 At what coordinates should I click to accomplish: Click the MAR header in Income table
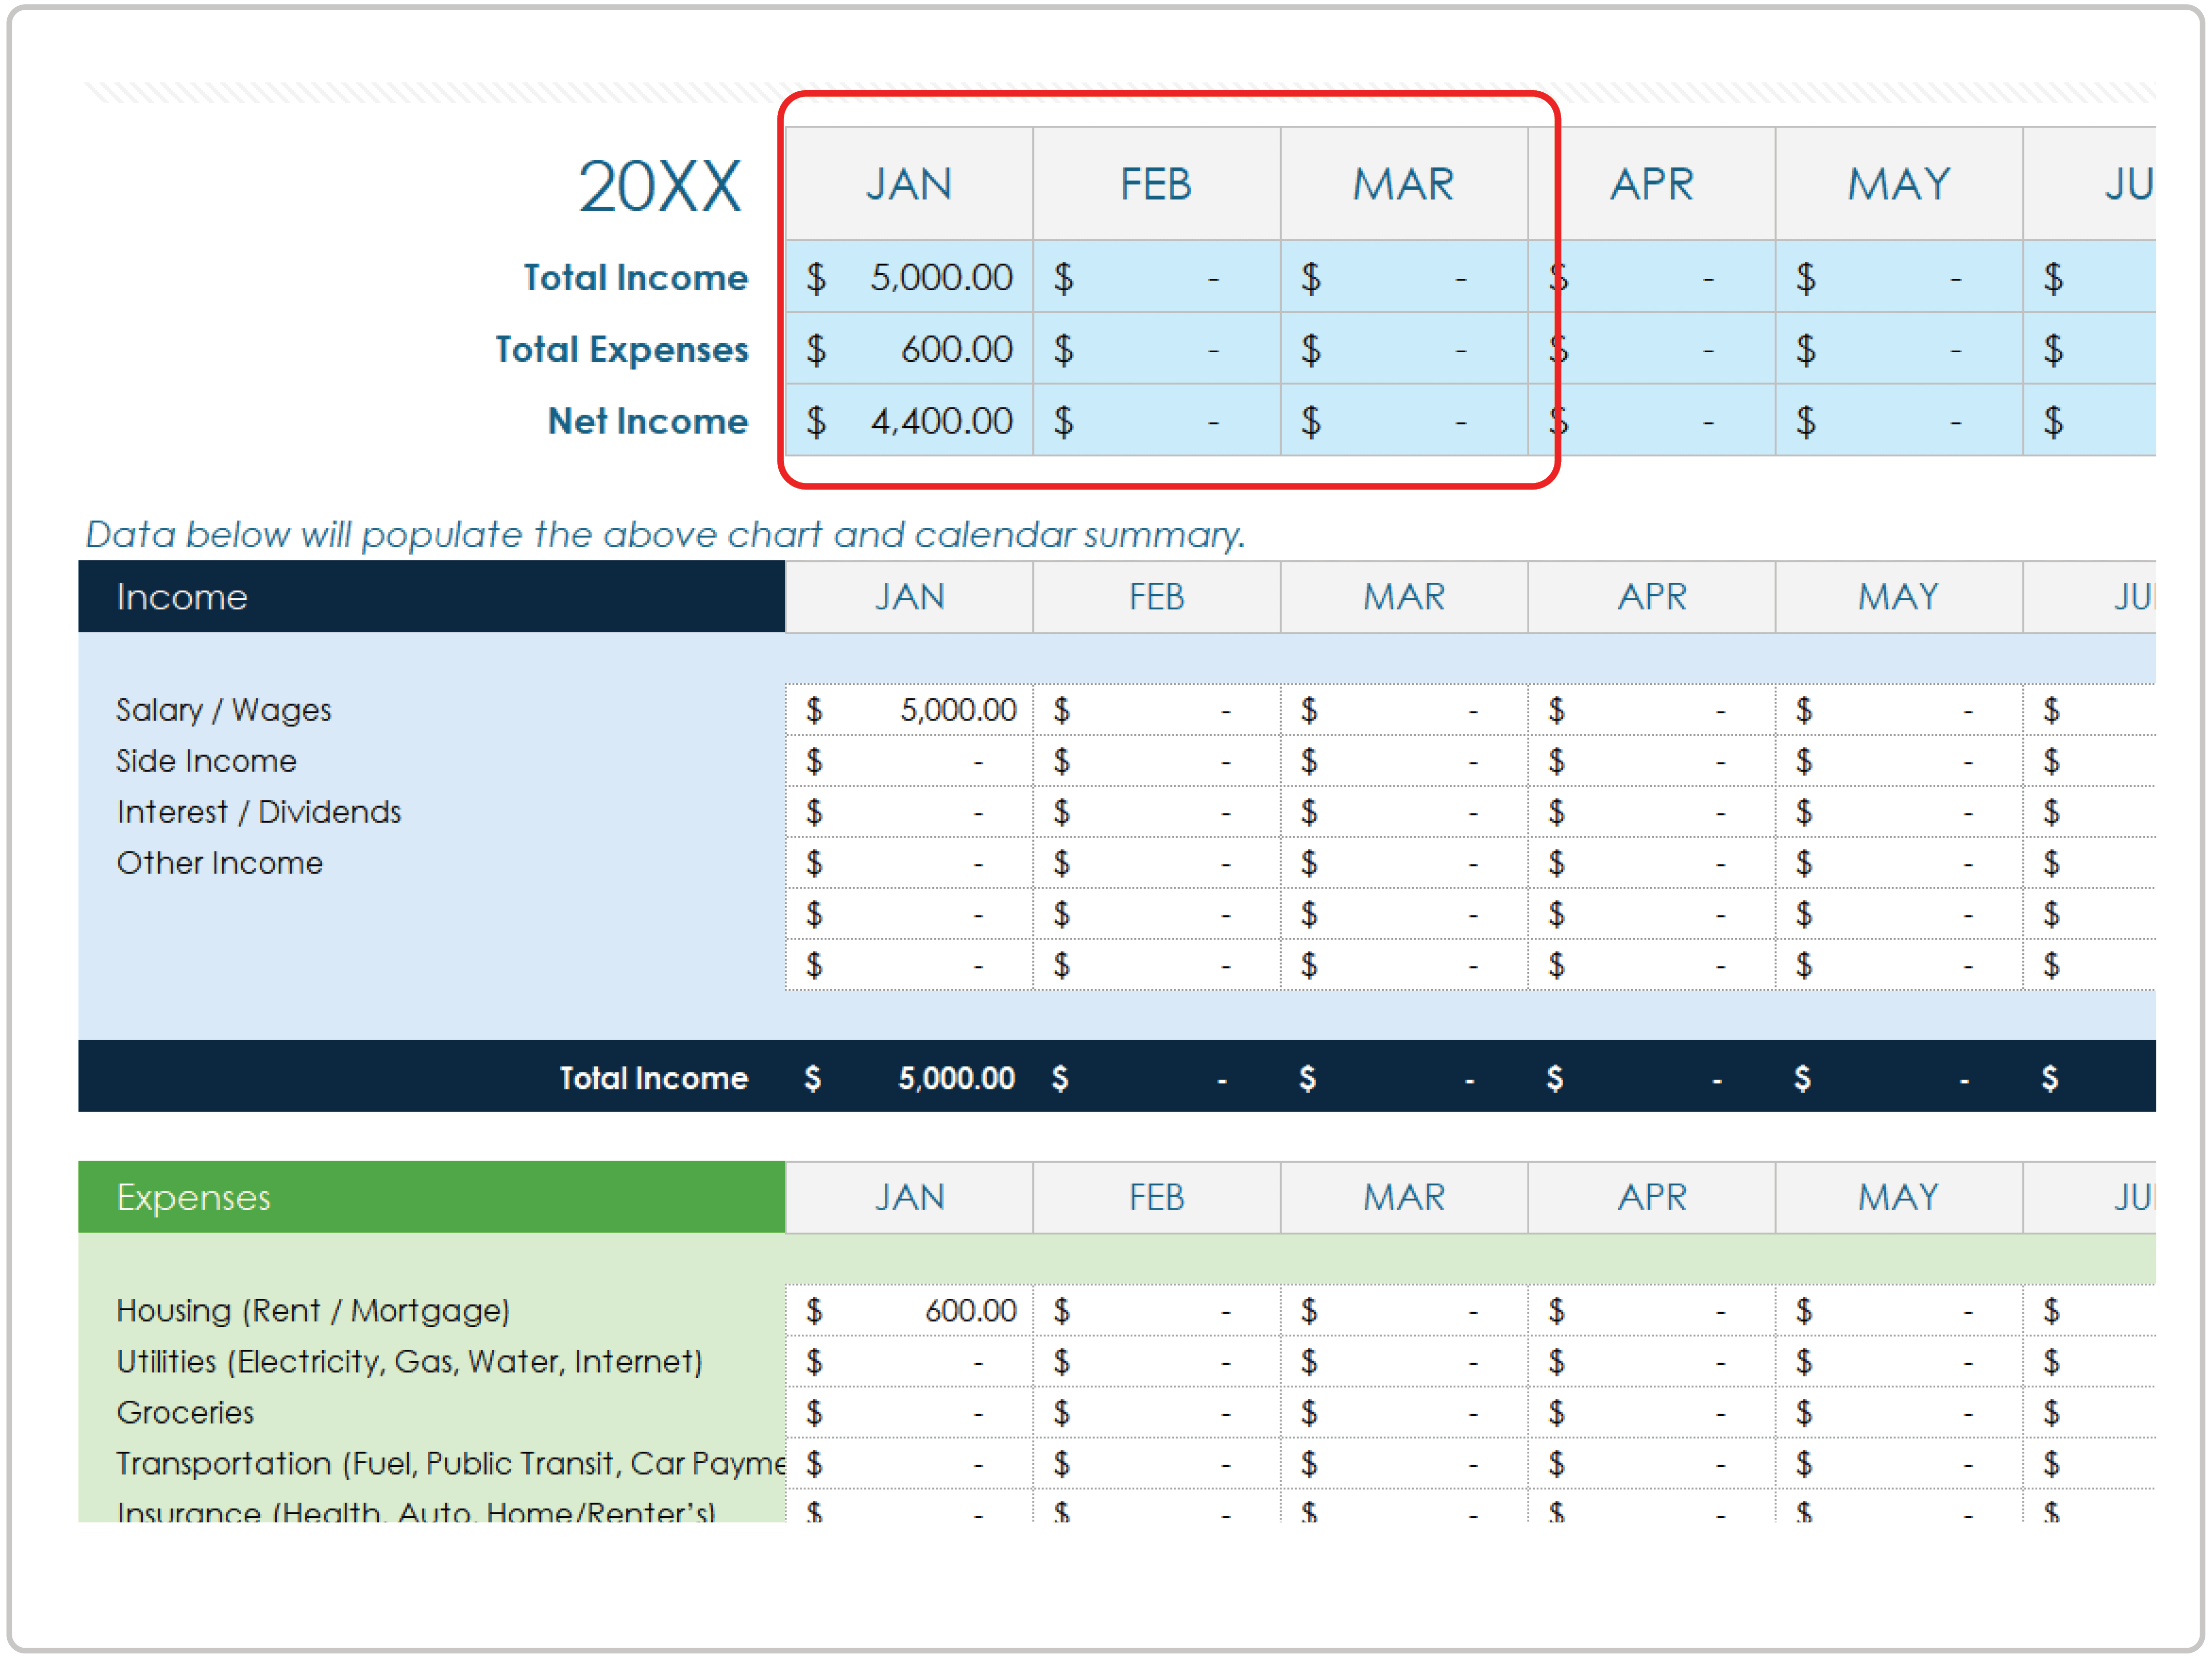(1403, 597)
